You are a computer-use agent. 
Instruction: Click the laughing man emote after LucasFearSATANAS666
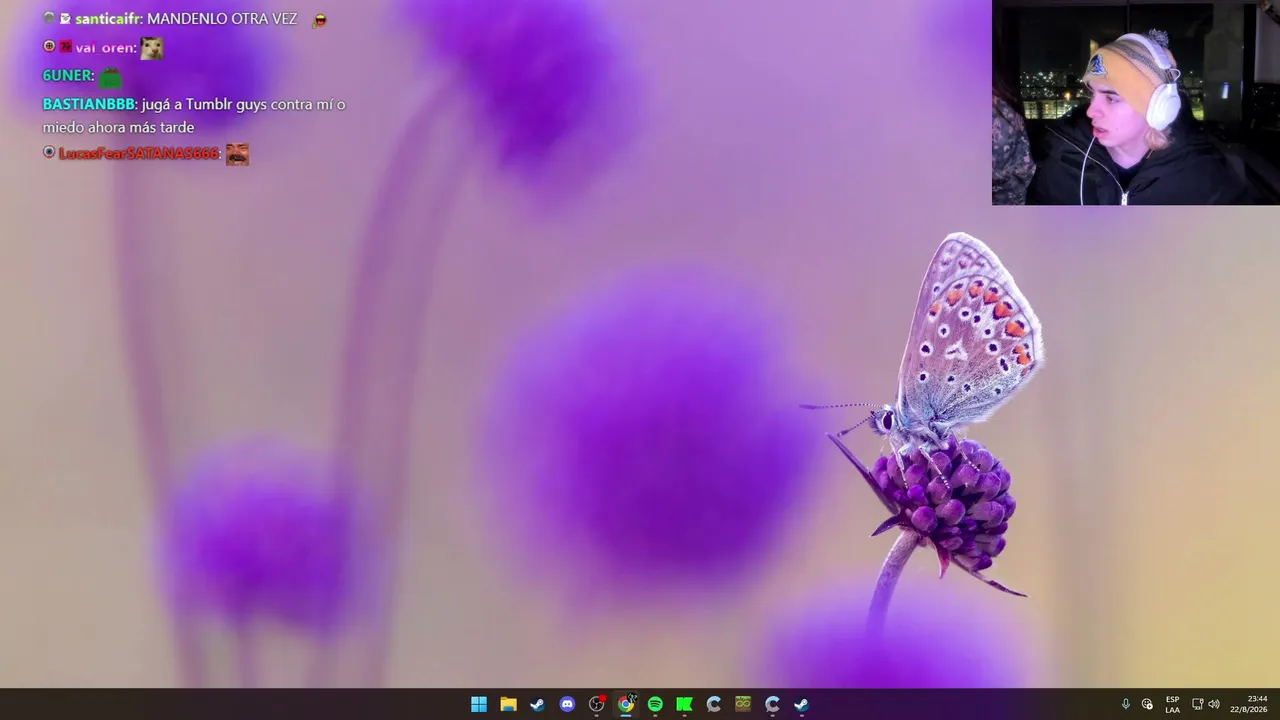[x=237, y=154]
